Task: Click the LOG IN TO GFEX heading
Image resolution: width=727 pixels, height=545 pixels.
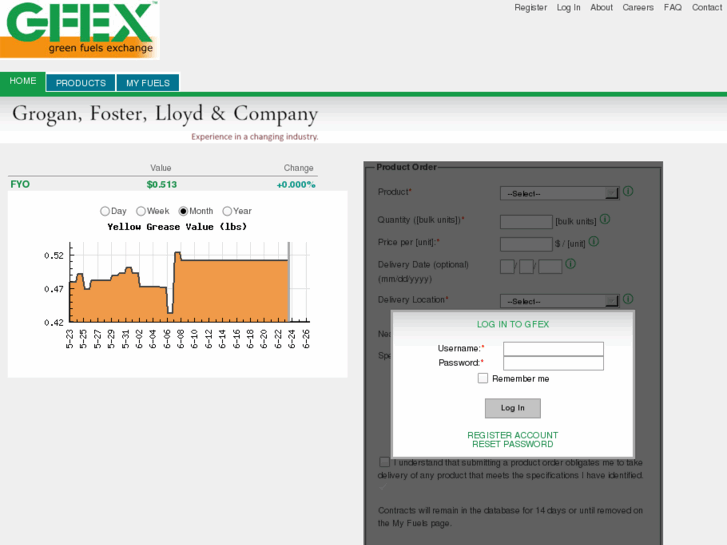Action: pyautogui.click(x=513, y=324)
